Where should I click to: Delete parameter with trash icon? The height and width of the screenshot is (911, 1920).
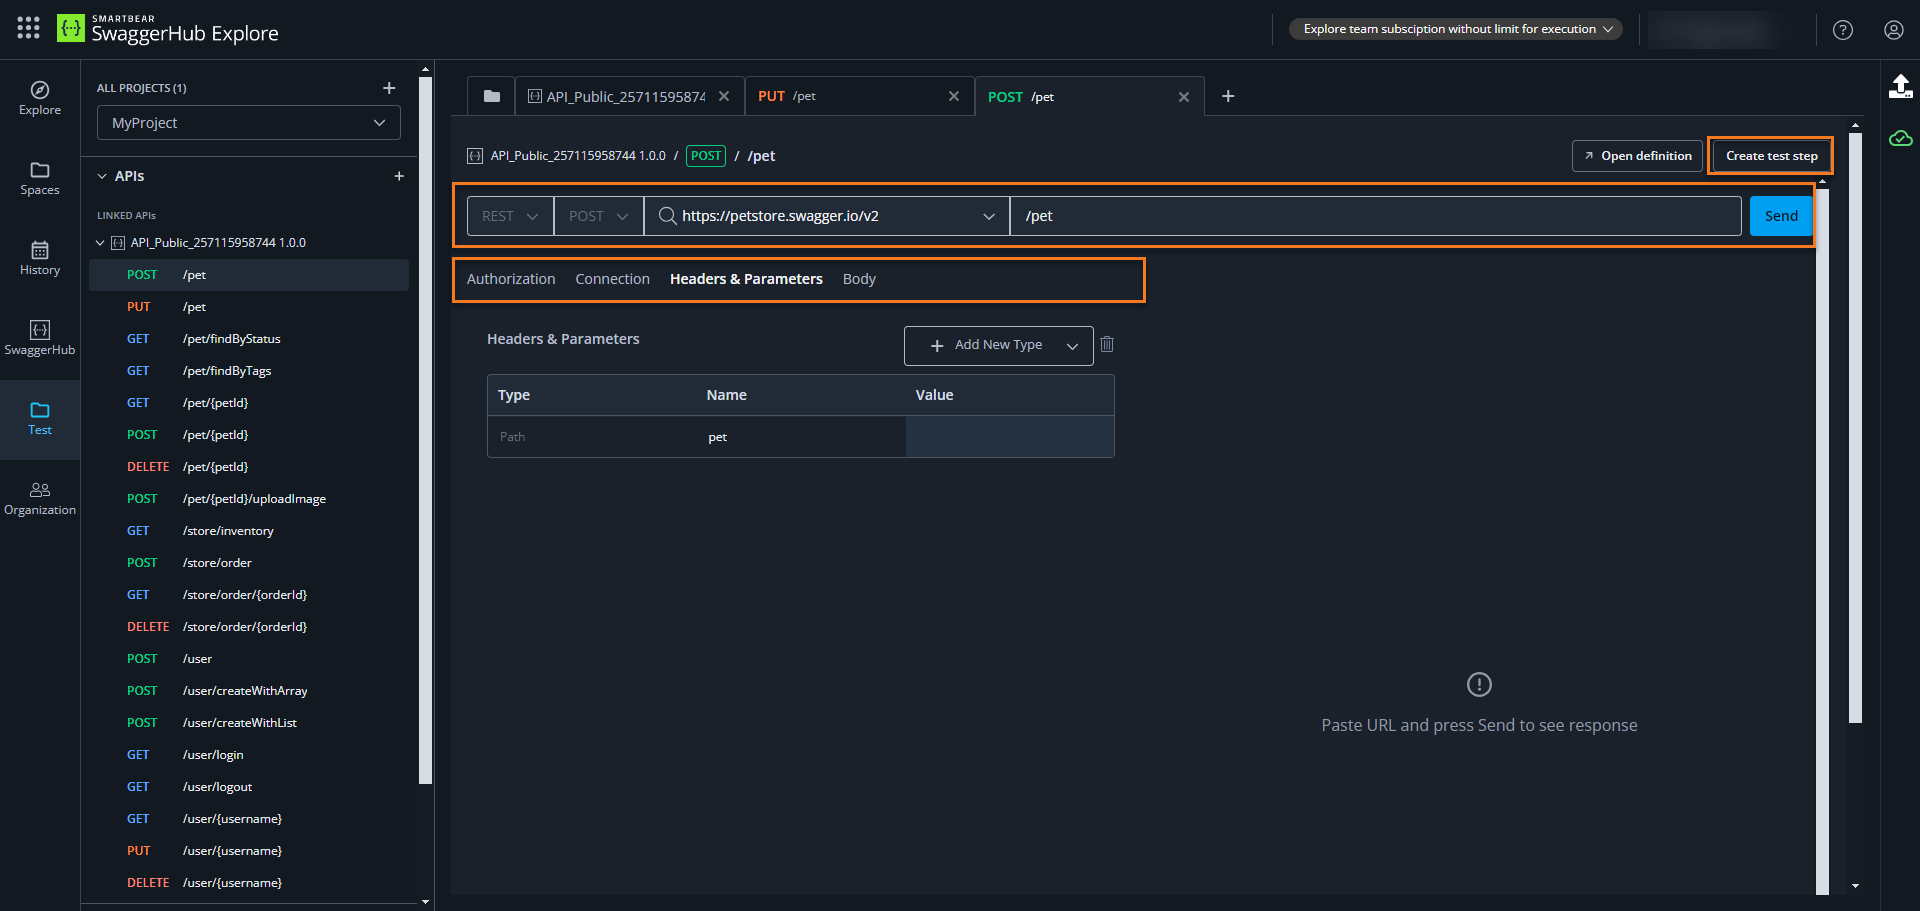click(1107, 344)
